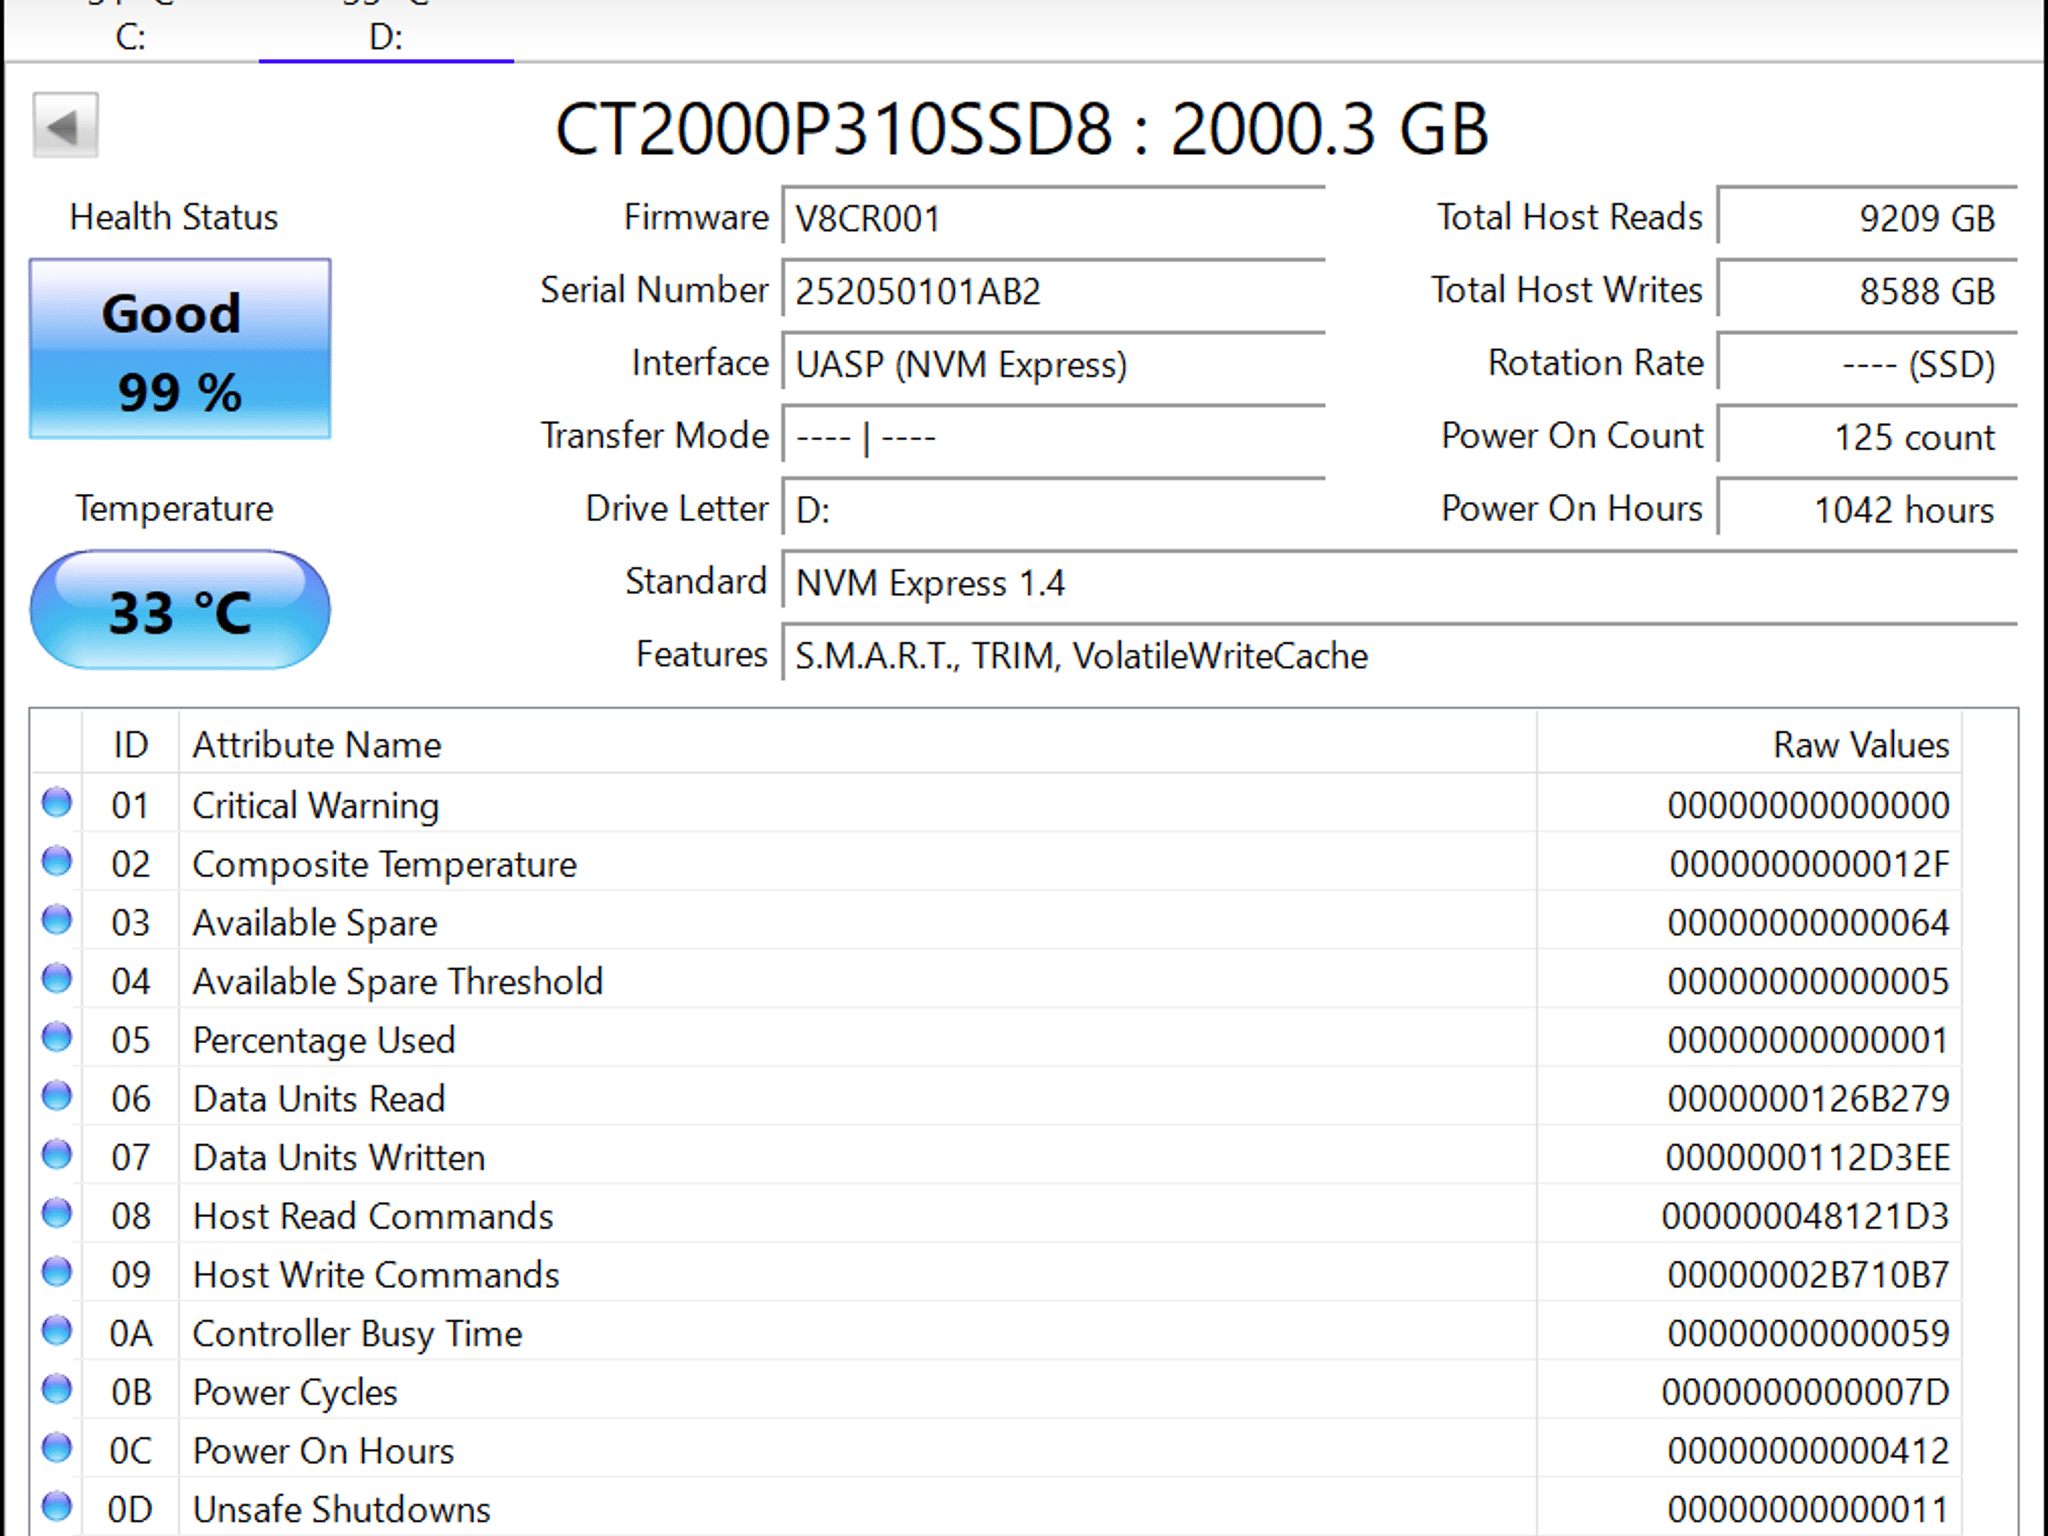Click the ID column header
The height and width of the screenshot is (1536, 2048).
(x=131, y=744)
